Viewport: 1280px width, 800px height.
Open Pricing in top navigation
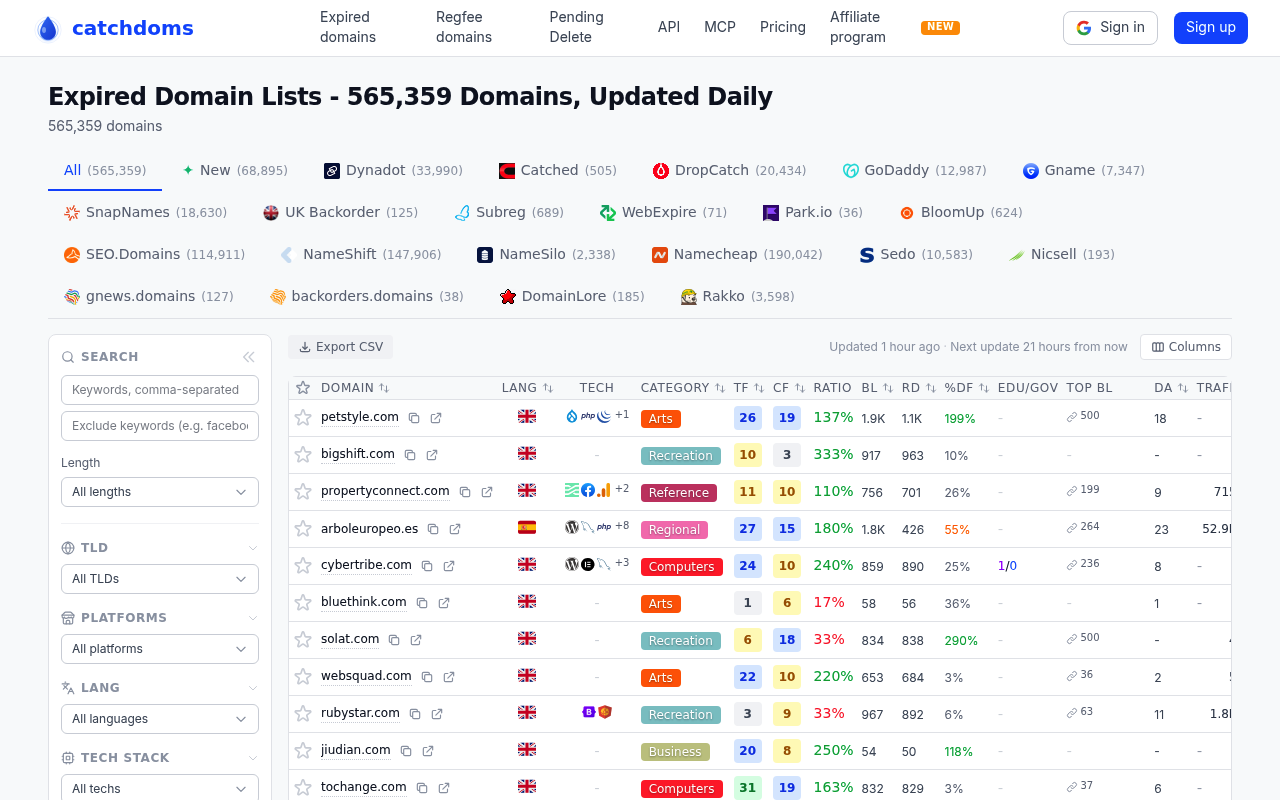783,27
